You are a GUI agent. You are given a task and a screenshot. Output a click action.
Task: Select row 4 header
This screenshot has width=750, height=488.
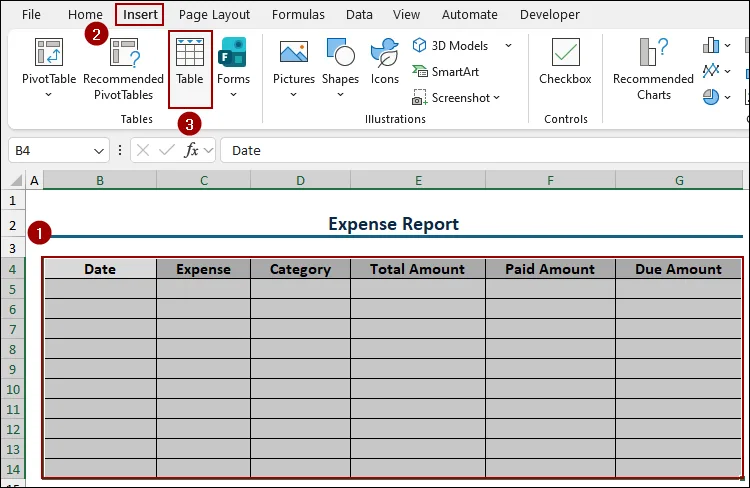pos(13,269)
